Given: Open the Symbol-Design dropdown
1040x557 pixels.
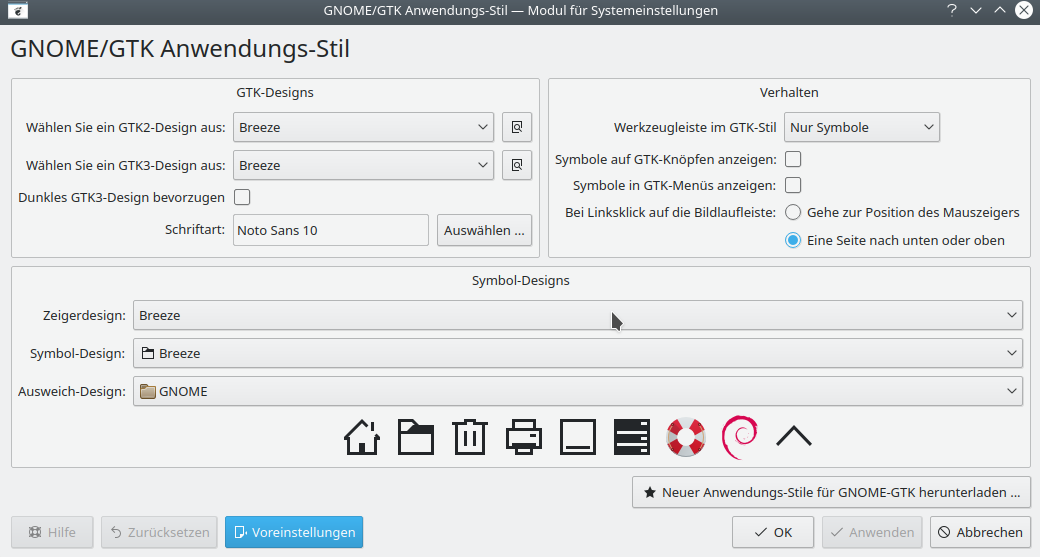Looking at the screenshot, I should 578,353.
